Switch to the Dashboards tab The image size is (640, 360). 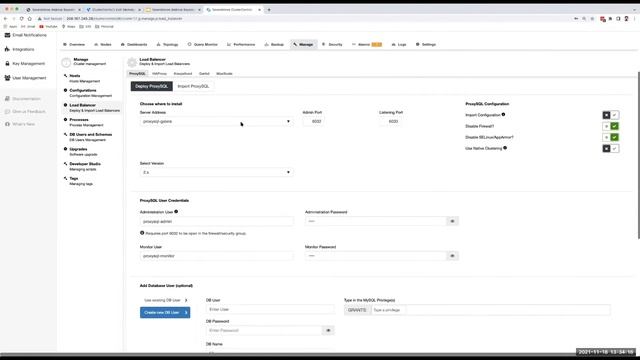[134, 44]
